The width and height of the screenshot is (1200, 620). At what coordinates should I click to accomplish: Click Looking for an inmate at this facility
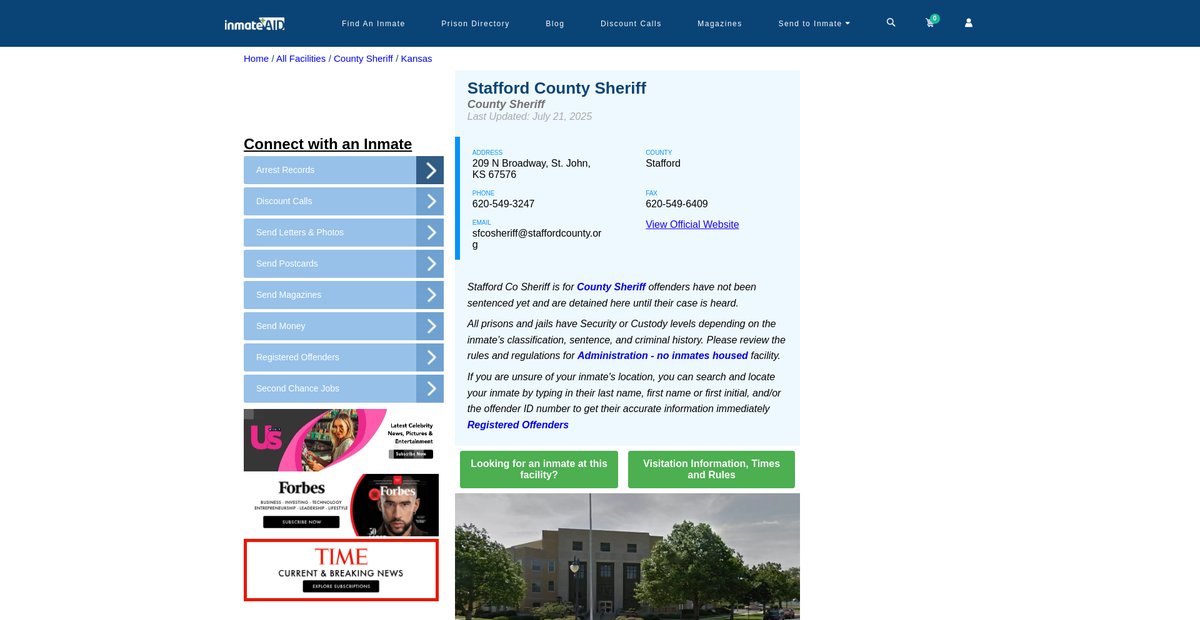pos(539,469)
